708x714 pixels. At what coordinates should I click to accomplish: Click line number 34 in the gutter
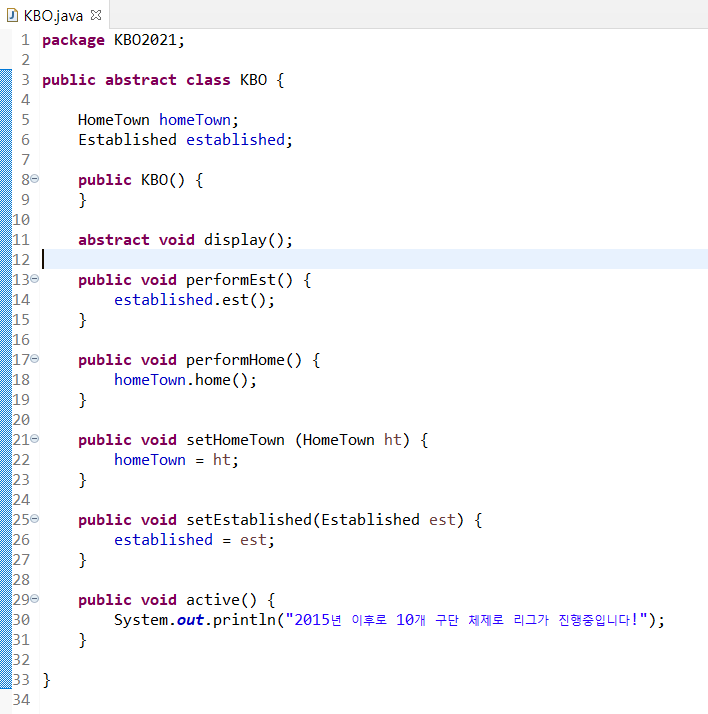coord(21,700)
